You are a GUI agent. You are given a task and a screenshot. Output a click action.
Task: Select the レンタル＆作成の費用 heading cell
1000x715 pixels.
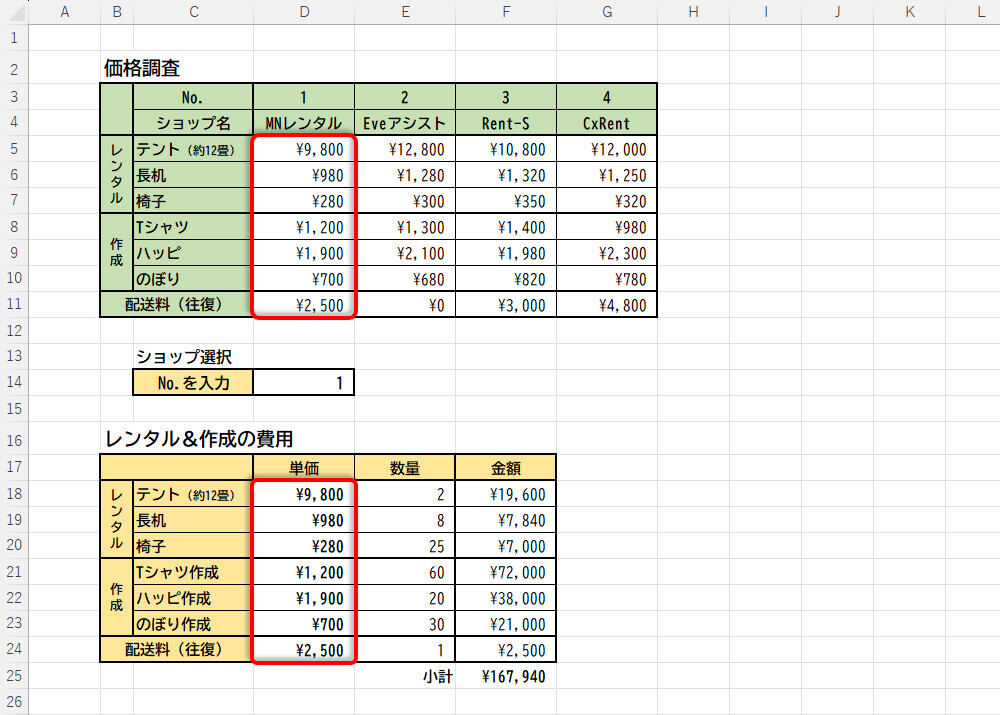pos(198,438)
